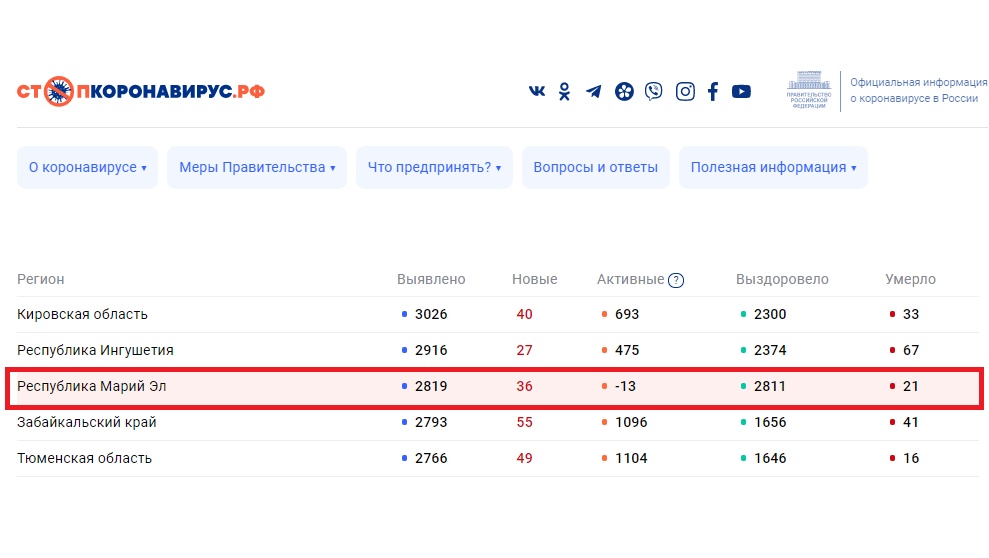The width and height of the screenshot is (989, 558).
Task: Open the "Что предпринять?" dropdown
Action: tap(434, 168)
